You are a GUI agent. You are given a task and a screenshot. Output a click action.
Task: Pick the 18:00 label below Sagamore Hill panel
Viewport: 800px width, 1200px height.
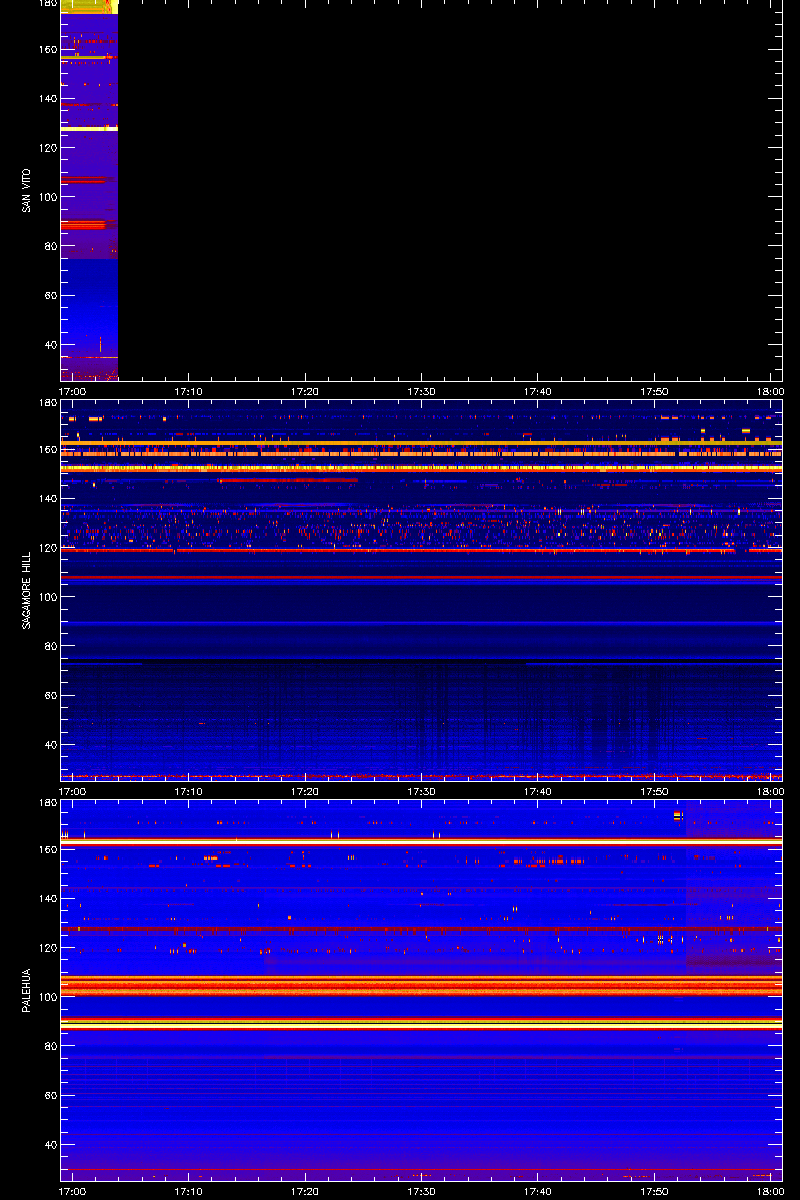pyautogui.click(x=770, y=792)
